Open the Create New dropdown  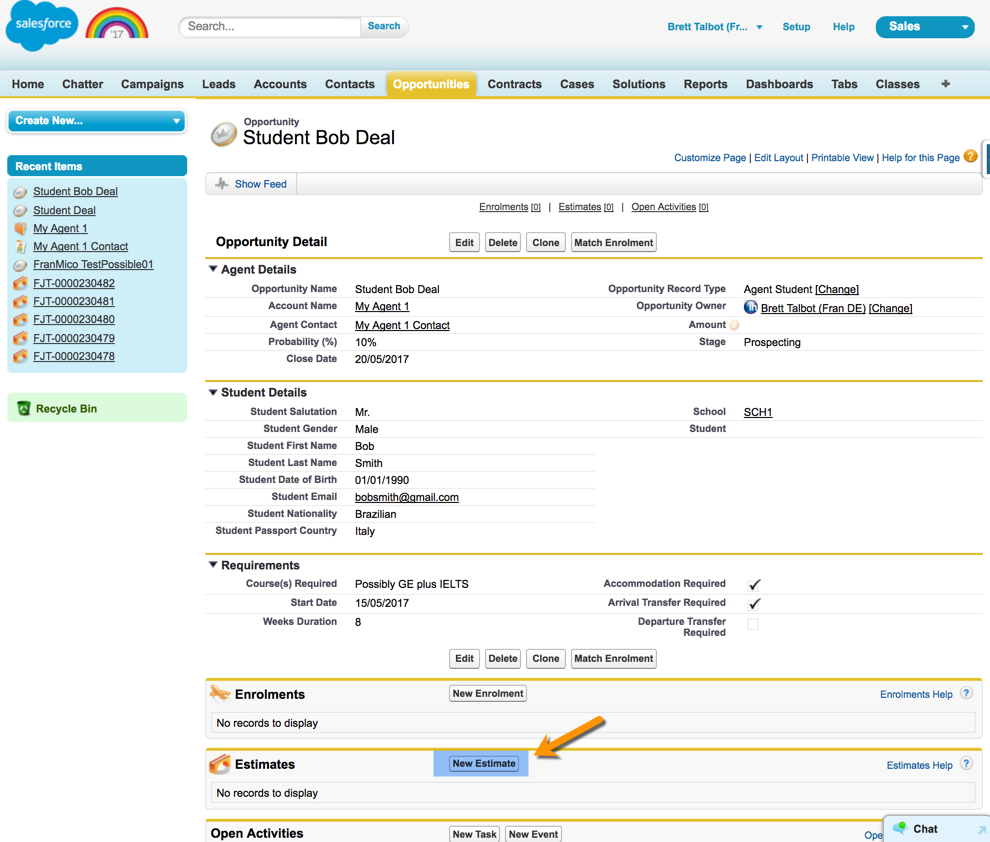click(x=96, y=121)
